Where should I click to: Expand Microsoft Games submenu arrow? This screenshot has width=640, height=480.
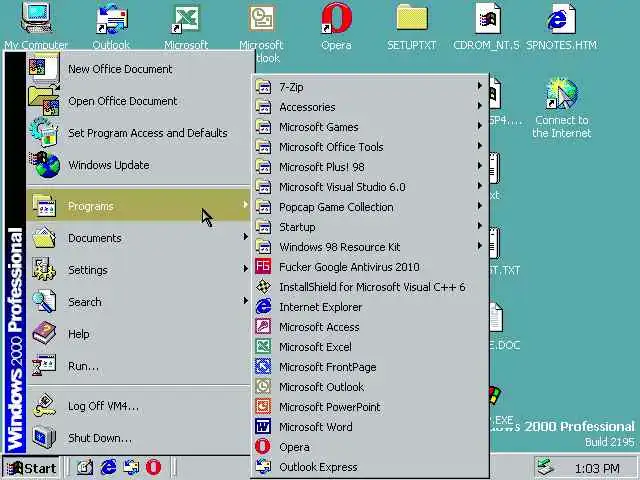click(480, 126)
